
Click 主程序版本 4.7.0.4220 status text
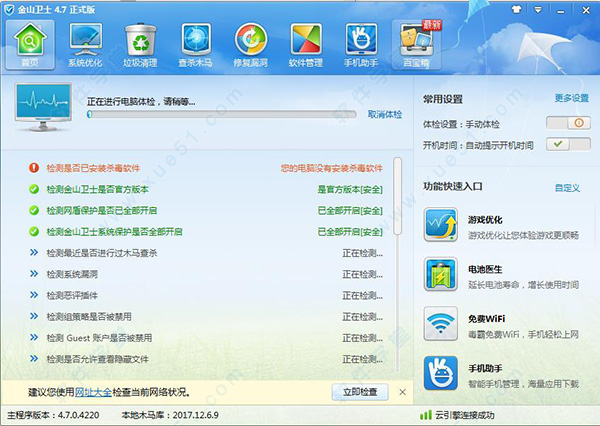[x=53, y=415]
